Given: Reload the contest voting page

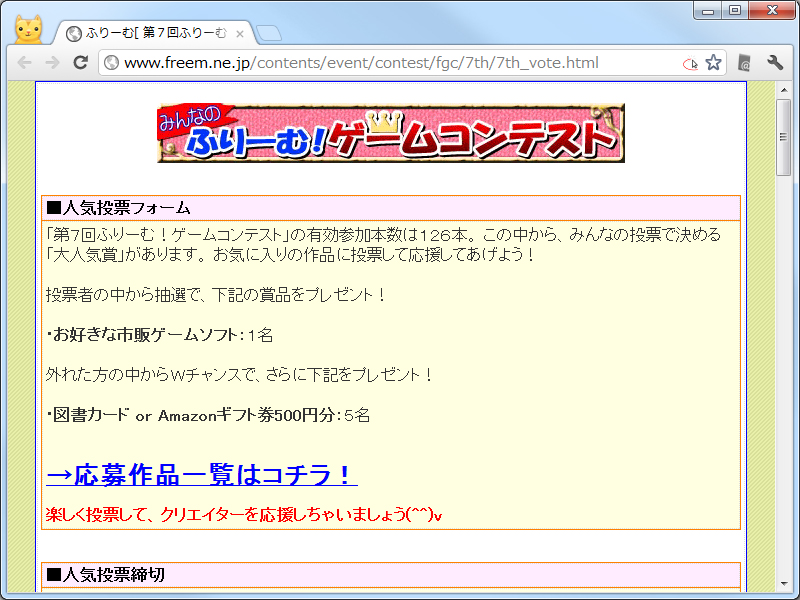Looking at the screenshot, I should click(80, 62).
